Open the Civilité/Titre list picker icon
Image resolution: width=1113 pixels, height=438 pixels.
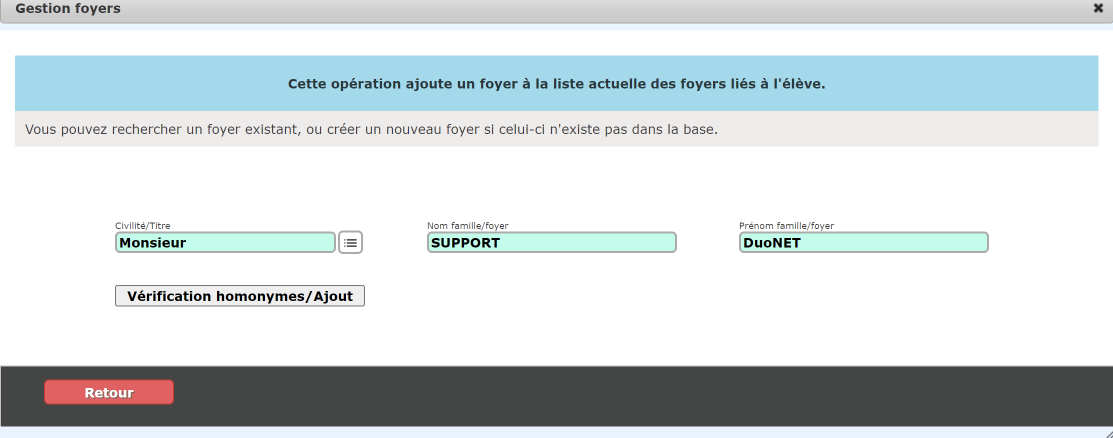[x=351, y=242]
